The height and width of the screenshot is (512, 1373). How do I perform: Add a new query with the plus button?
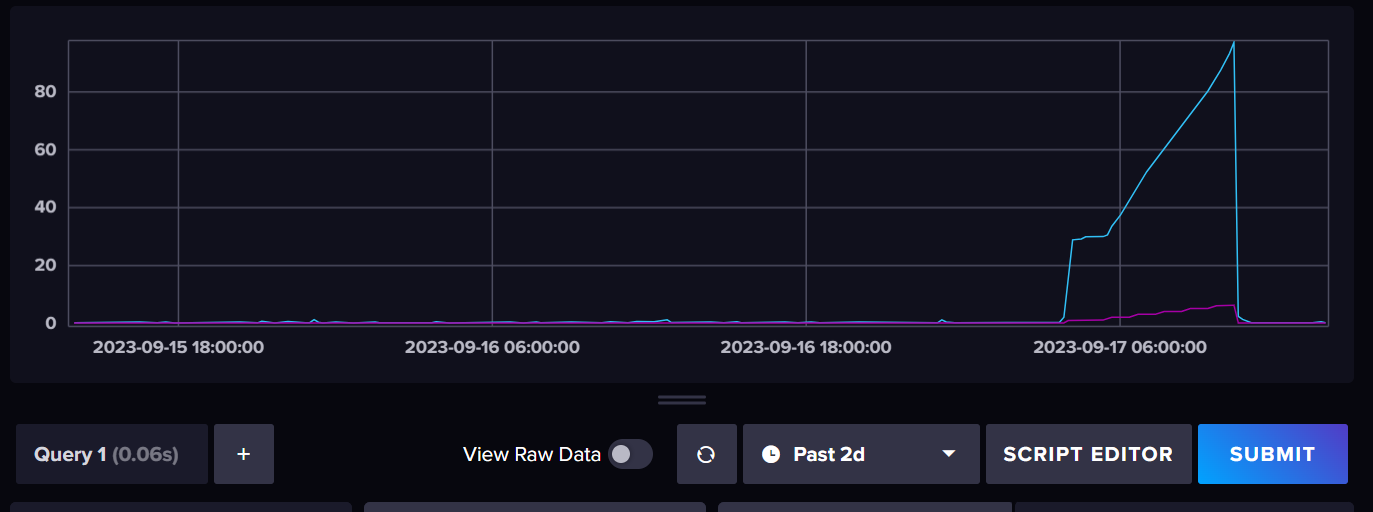pyautogui.click(x=244, y=454)
